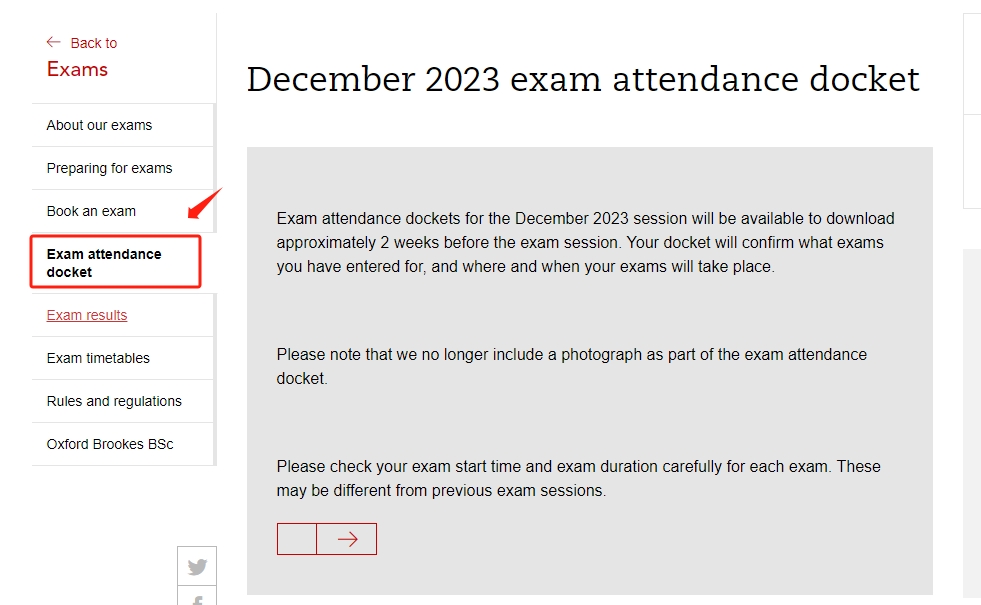The image size is (981, 605).
Task: Select Preparing for exams in sidebar
Action: pyautogui.click(x=109, y=168)
